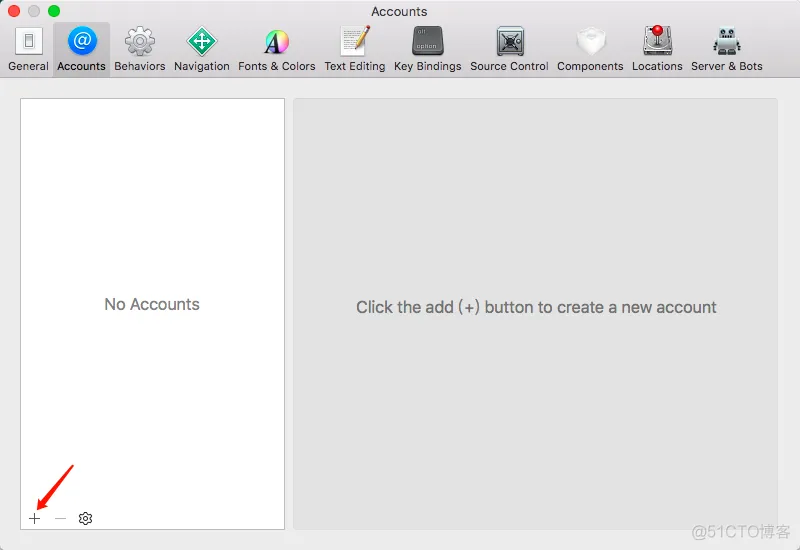Minimize the Accounts window
The width and height of the screenshot is (800, 550).
(x=34, y=11)
